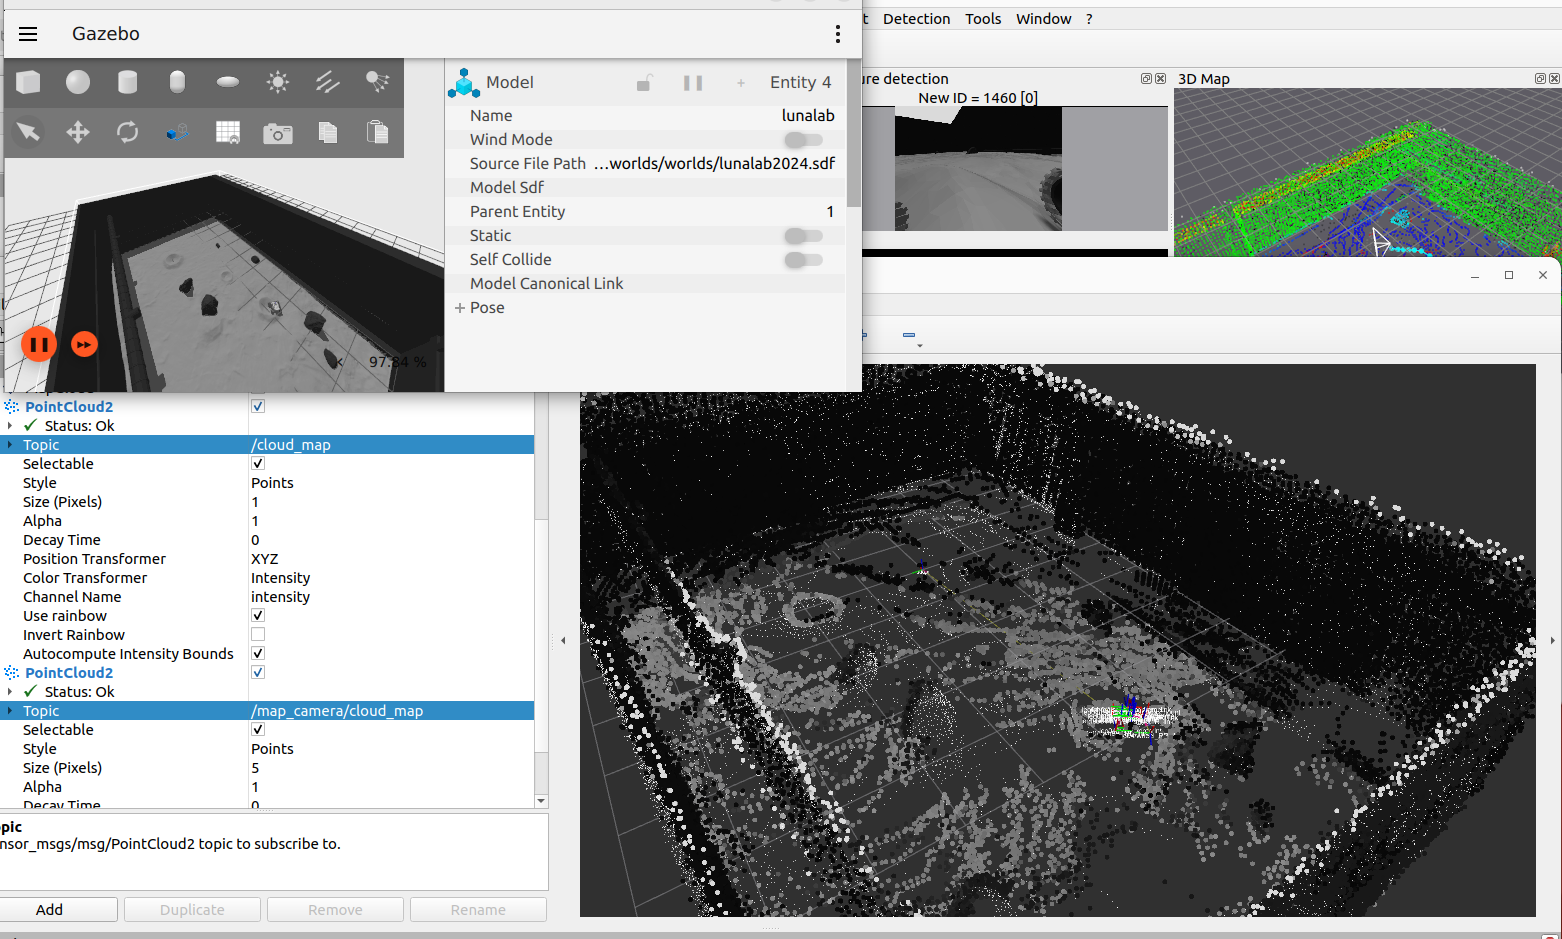The height and width of the screenshot is (939, 1562).
Task: Toggle the Wind Mode switch
Action: [803, 140]
